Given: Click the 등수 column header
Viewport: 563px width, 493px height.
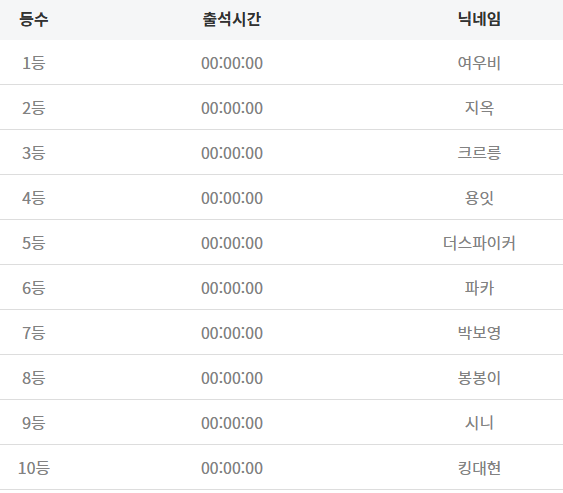Looking at the screenshot, I should [x=33, y=19].
